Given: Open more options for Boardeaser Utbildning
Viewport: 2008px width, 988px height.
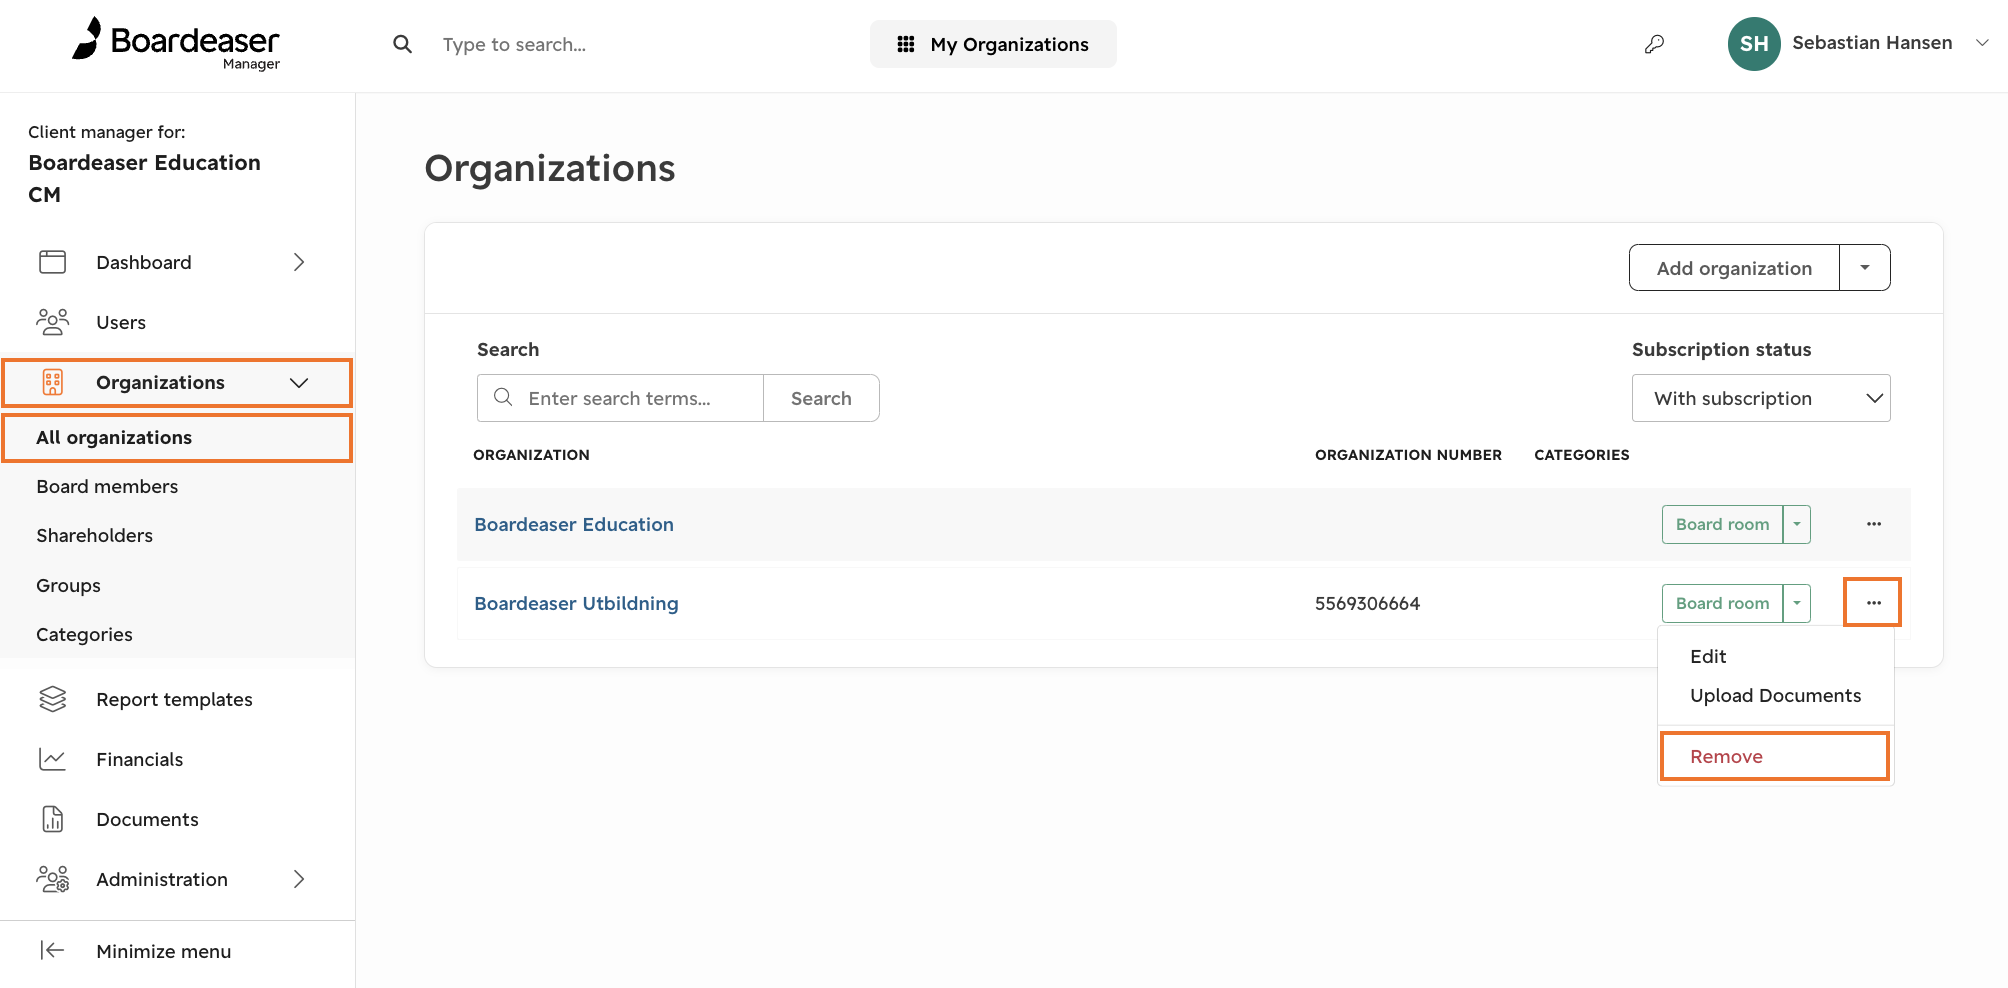Looking at the screenshot, I should tap(1874, 603).
